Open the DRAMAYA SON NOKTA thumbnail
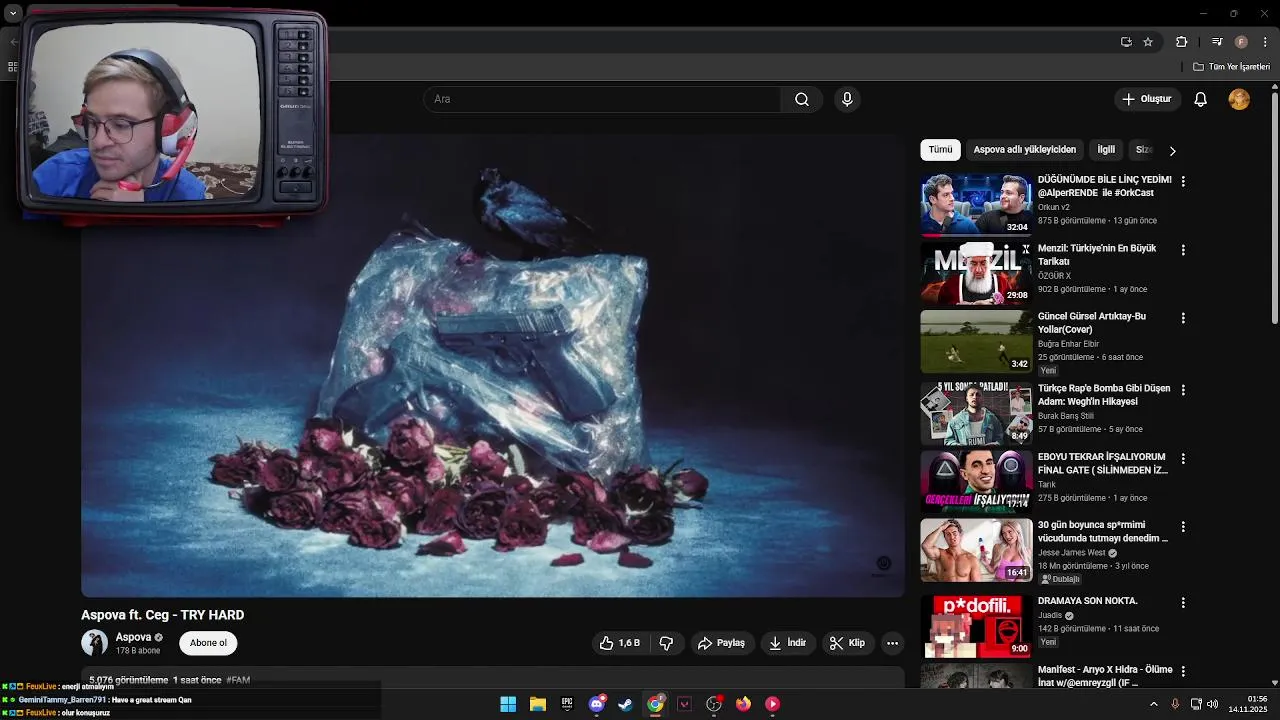 coord(976,626)
